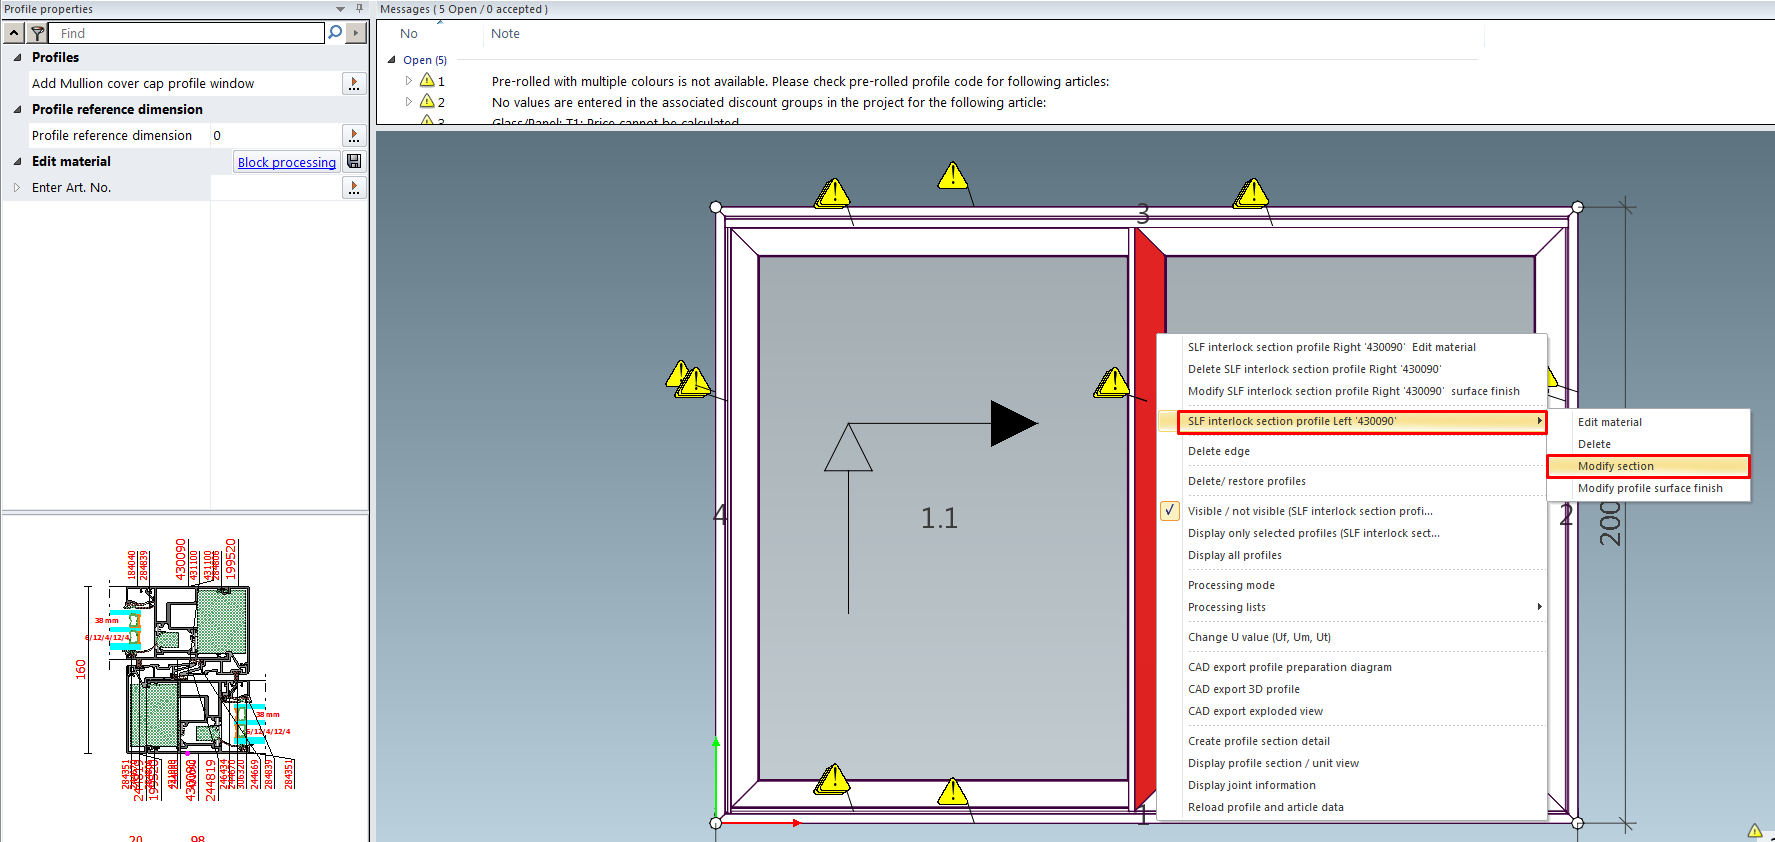Click the red interlock profile in drawing

(1147, 600)
